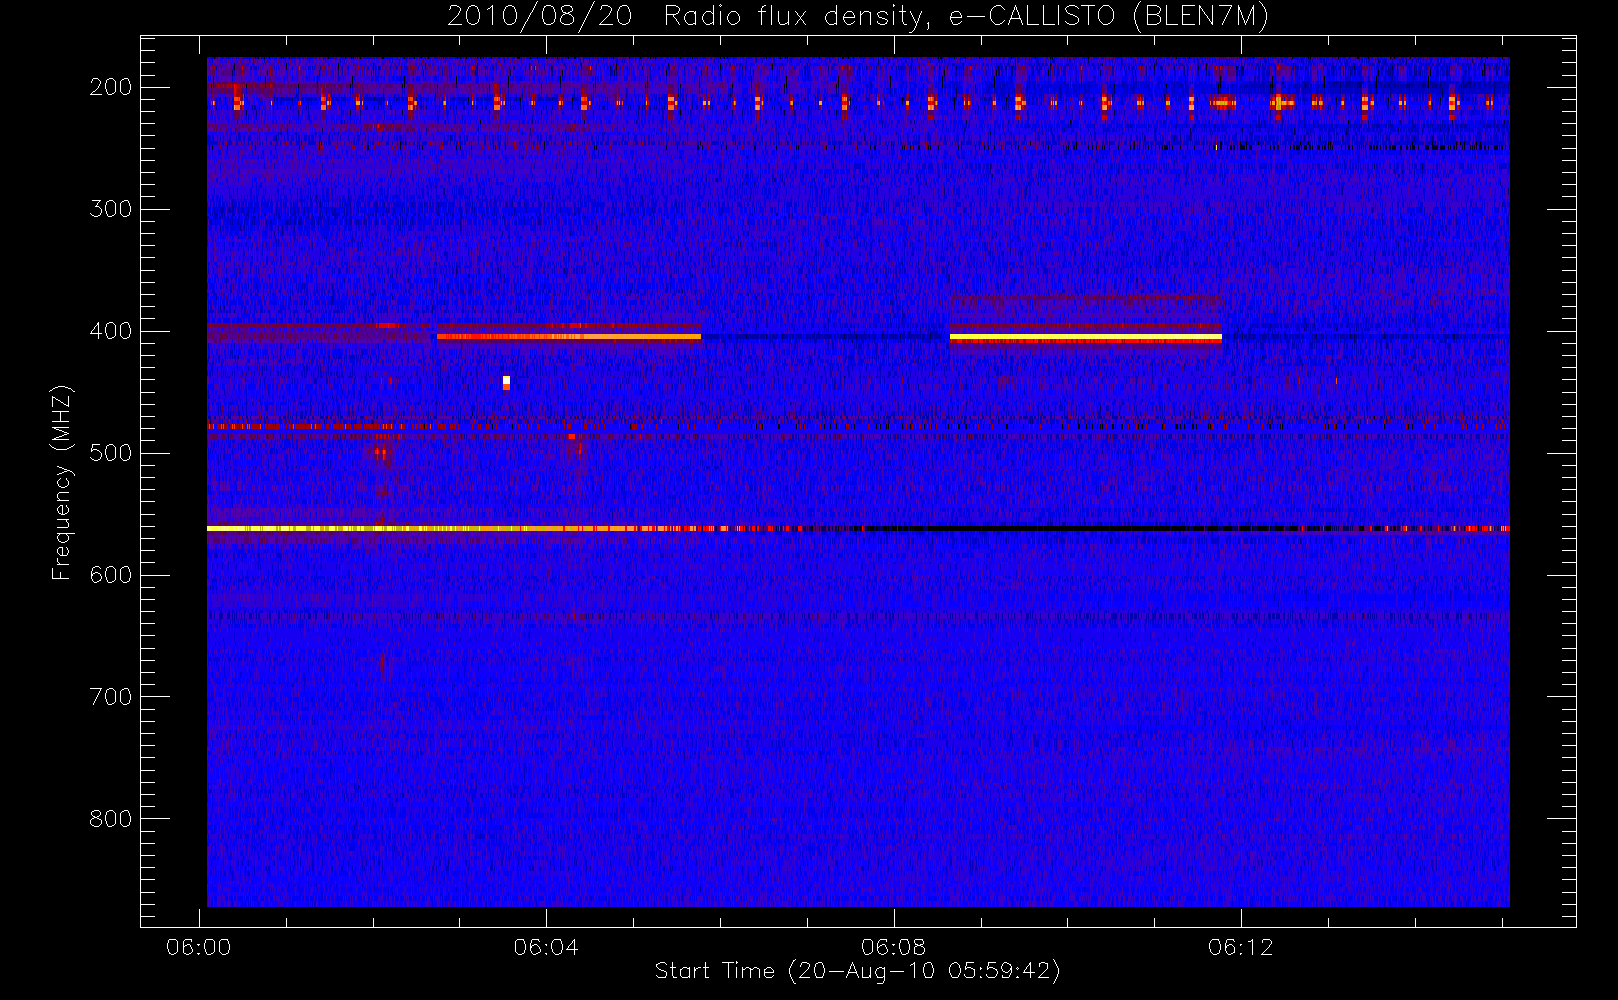Click the small white spot near 440 MHz
The width and height of the screenshot is (1618, 1000).
506,382
